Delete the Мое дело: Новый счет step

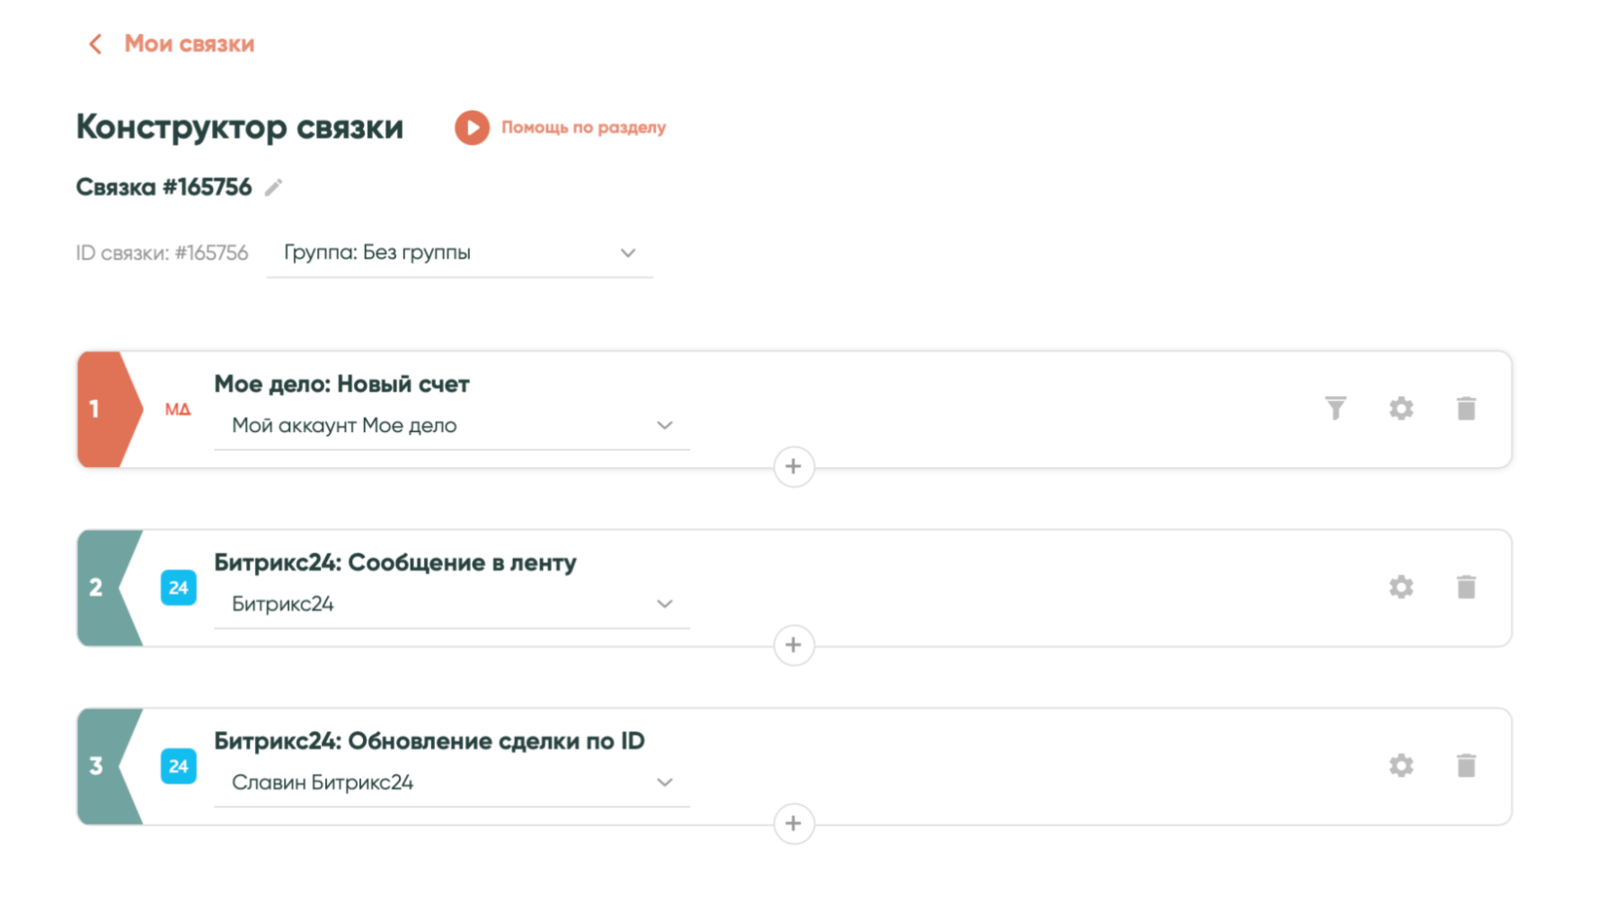point(1466,408)
